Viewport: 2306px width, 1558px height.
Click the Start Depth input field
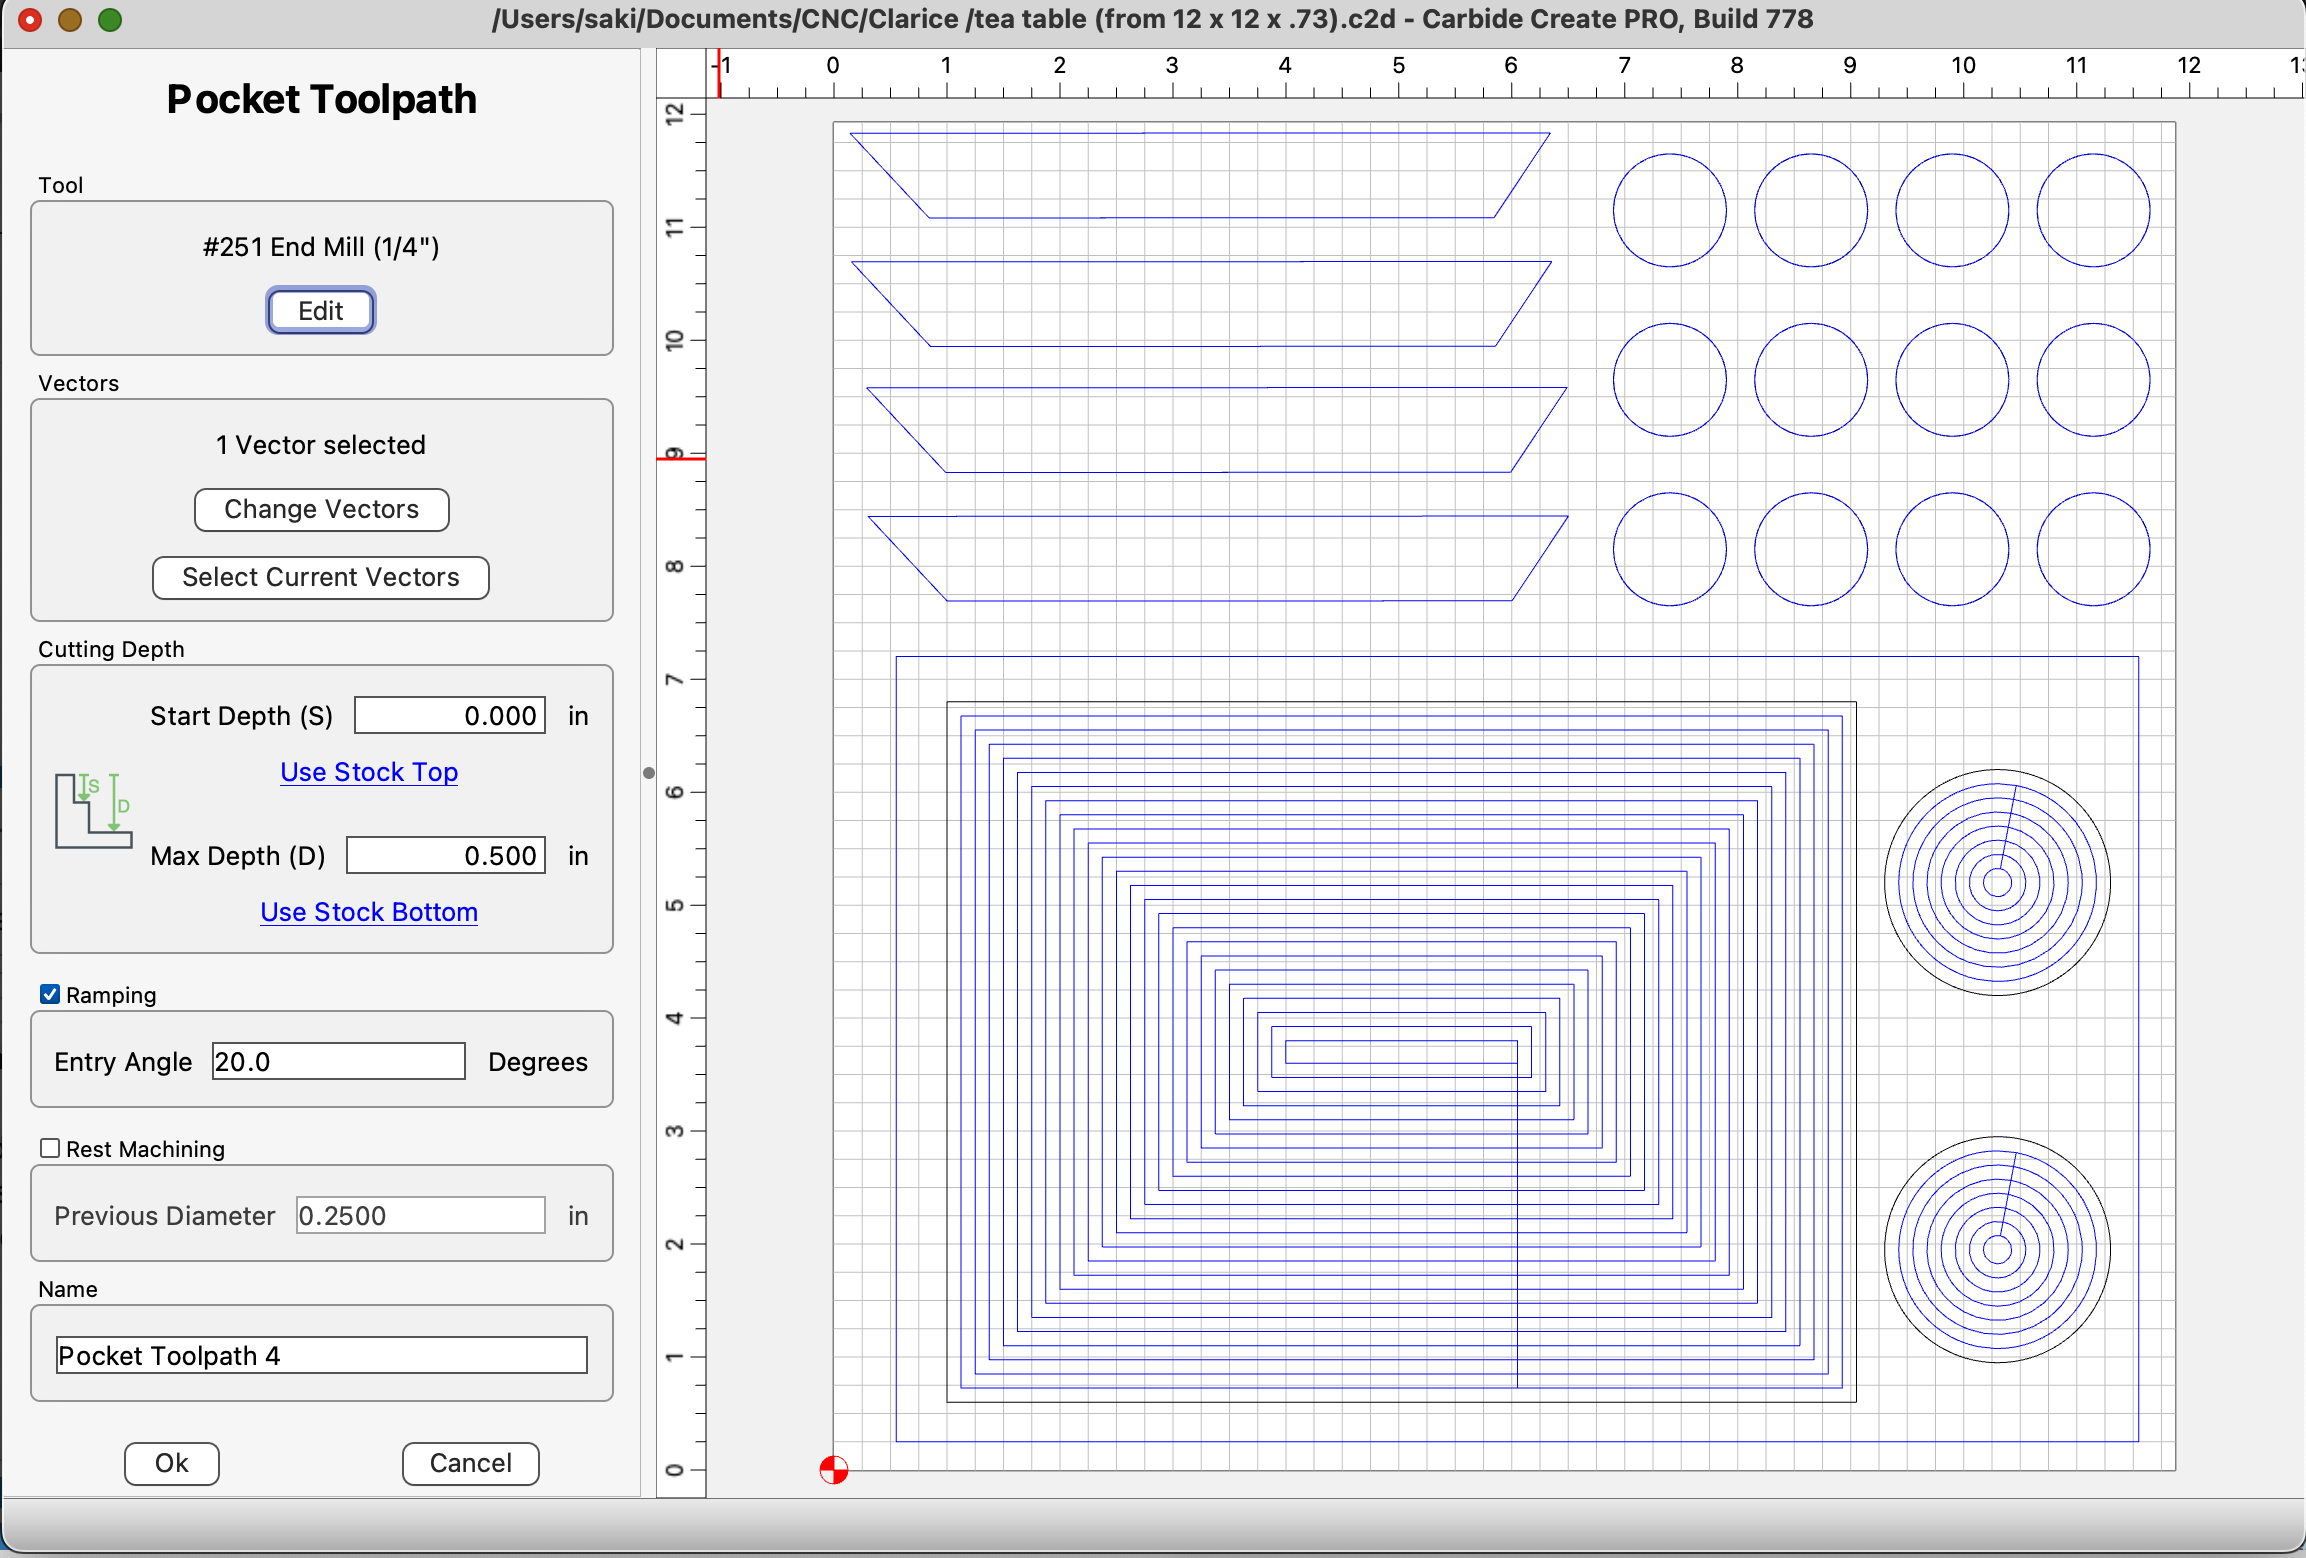coord(450,716)
